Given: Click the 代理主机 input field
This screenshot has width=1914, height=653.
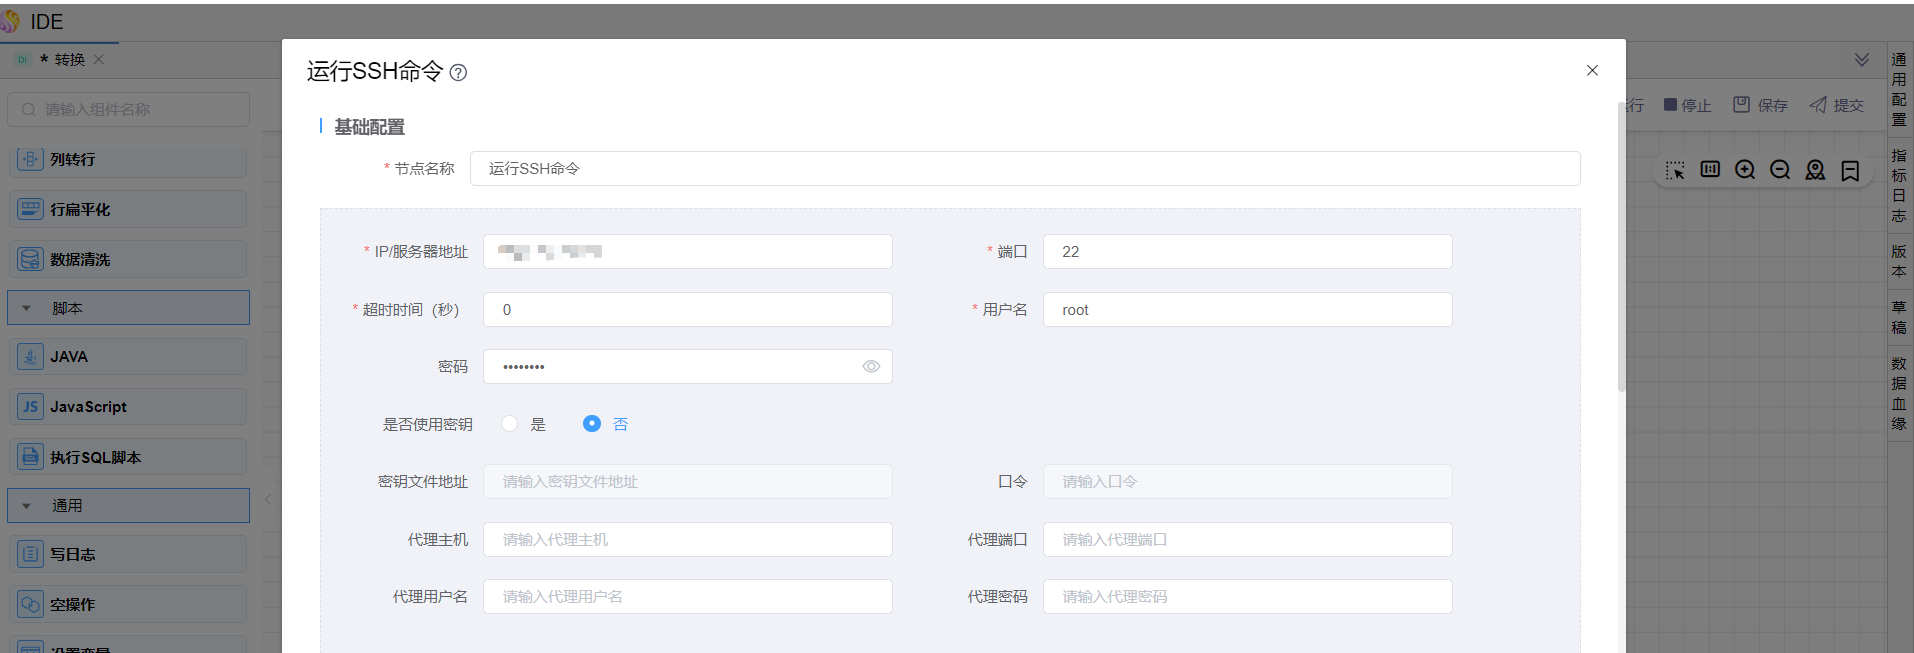Looking at the screenshot, I should click(x=688, y=540).
